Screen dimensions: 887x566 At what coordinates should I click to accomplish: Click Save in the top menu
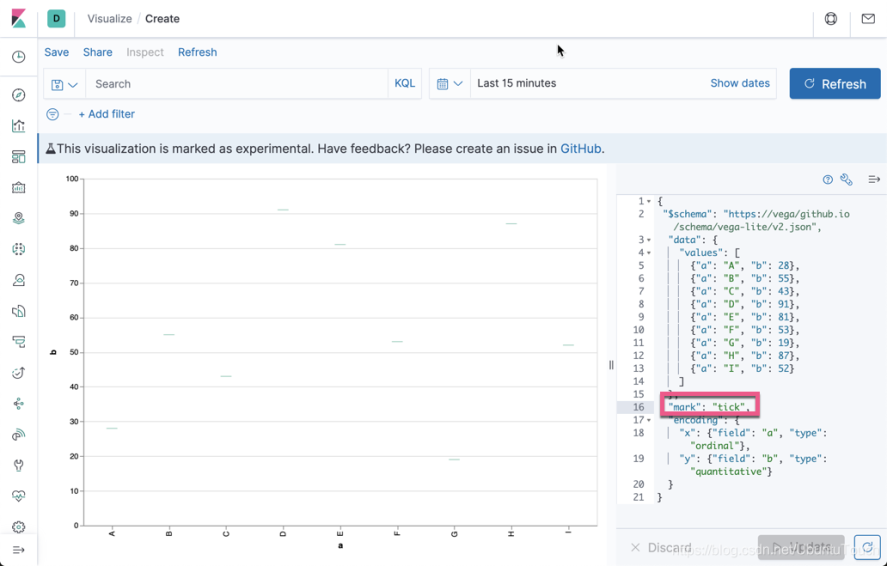(57, 52)
